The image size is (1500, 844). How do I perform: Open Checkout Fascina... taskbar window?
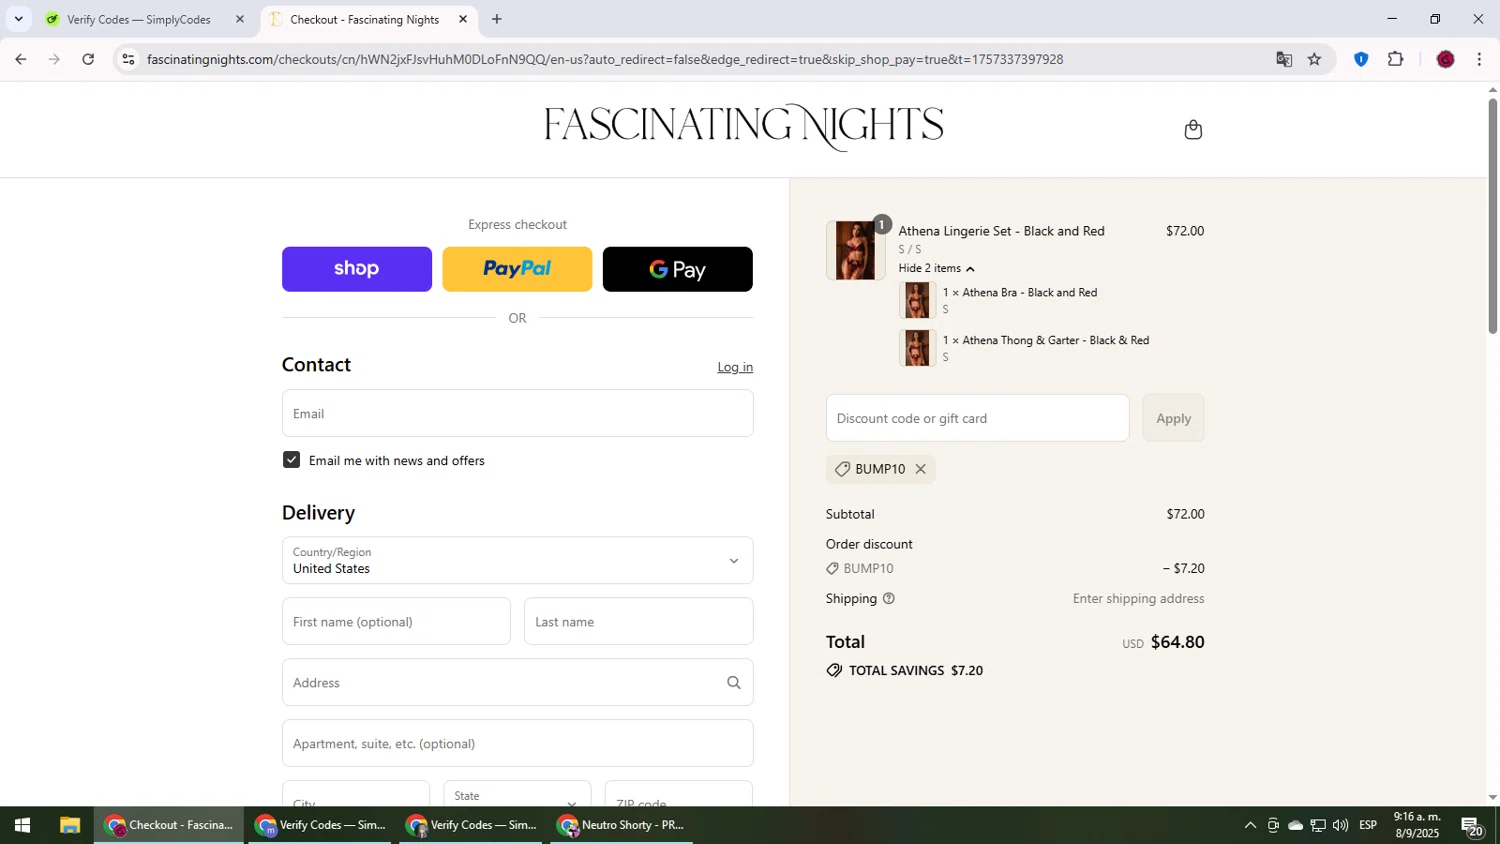169,825
